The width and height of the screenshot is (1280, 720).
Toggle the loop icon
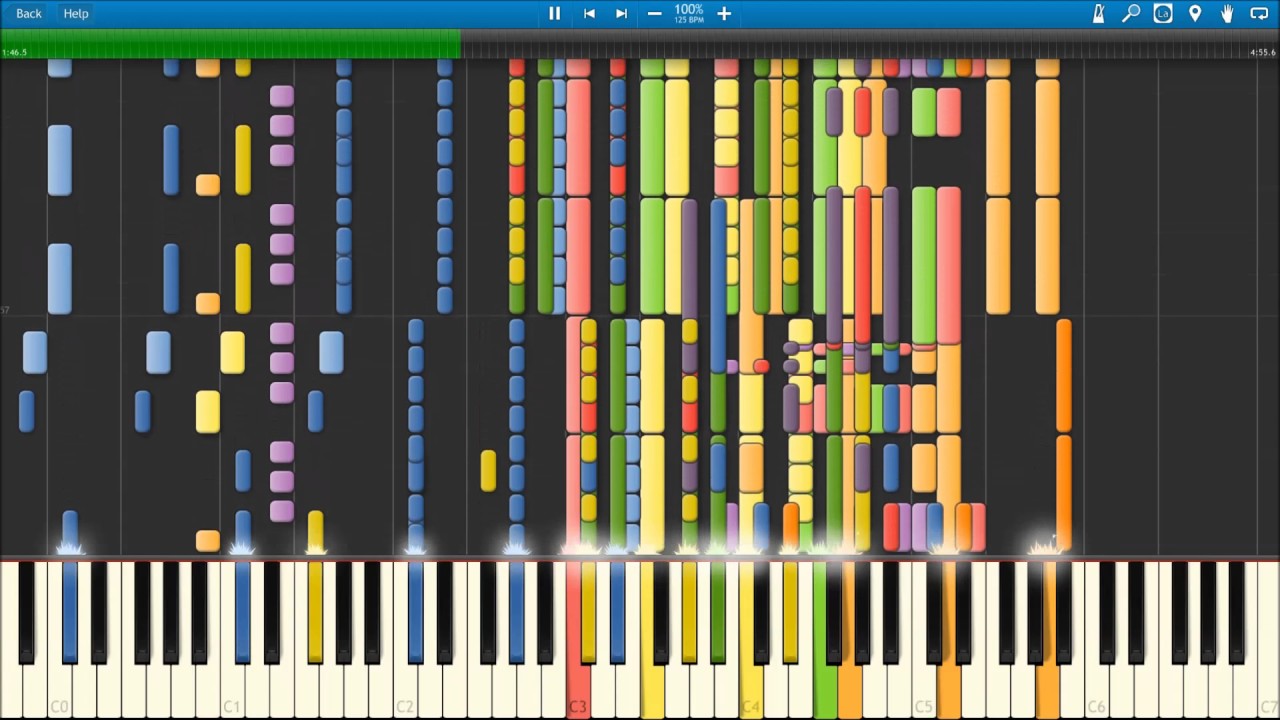(x=1259, y=13)
